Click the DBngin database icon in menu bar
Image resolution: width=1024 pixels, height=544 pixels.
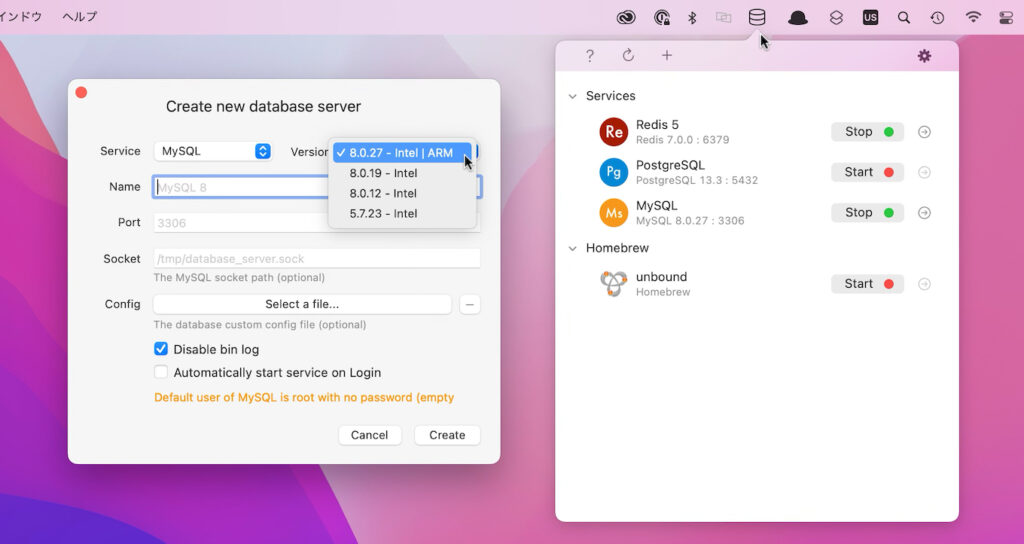pyautogui.click(x=757, y=17)
